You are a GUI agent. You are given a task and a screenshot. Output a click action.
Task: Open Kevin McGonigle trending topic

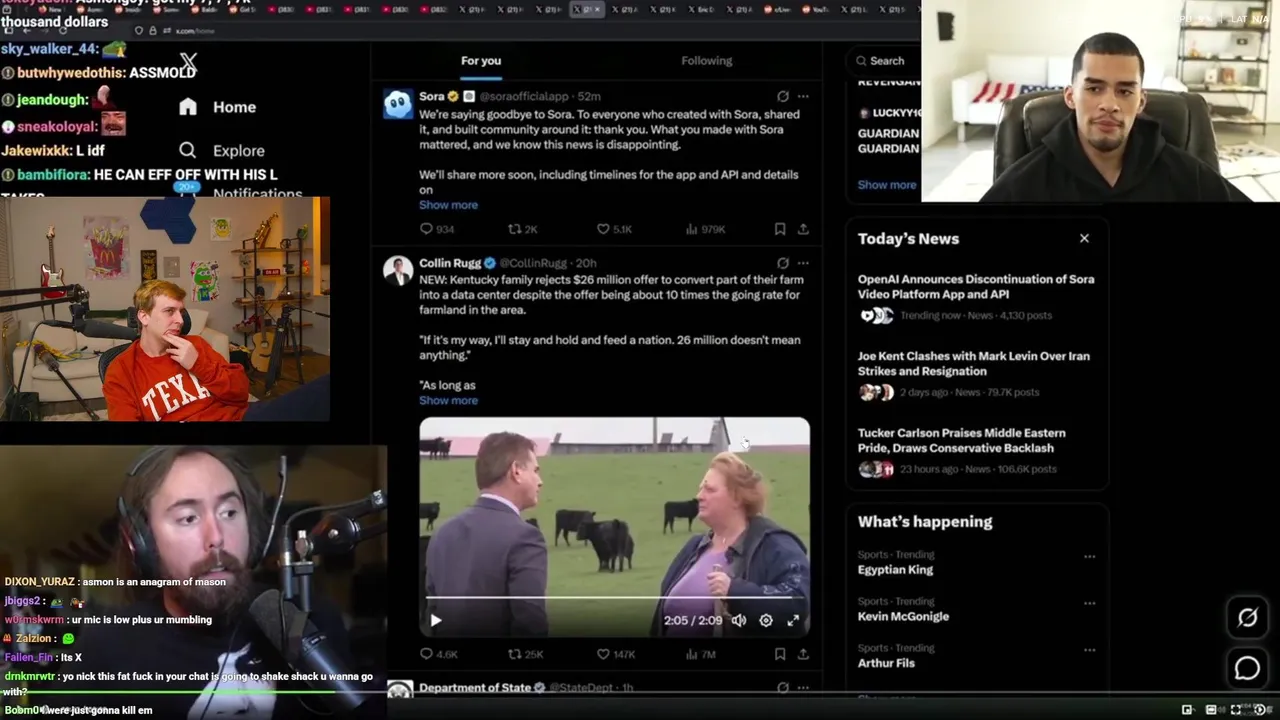tap(903, 617)
